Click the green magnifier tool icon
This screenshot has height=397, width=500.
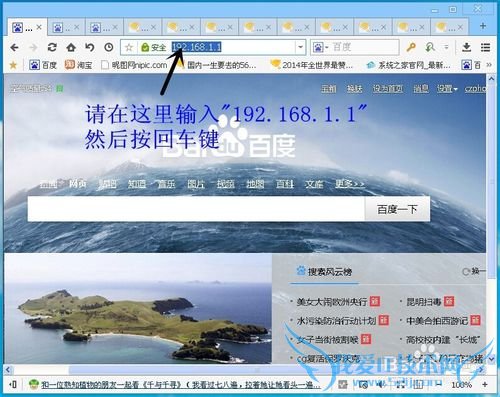430,47
